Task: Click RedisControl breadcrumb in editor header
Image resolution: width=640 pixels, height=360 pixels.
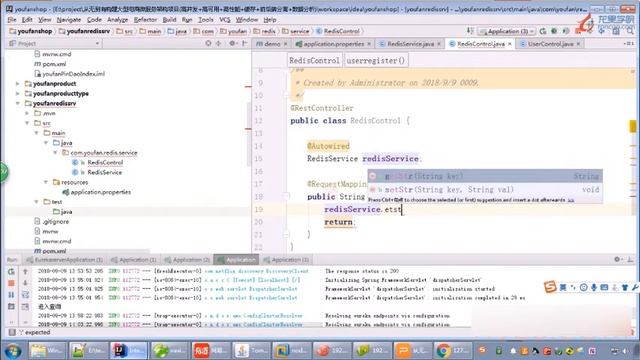Action: click(314, 60)
